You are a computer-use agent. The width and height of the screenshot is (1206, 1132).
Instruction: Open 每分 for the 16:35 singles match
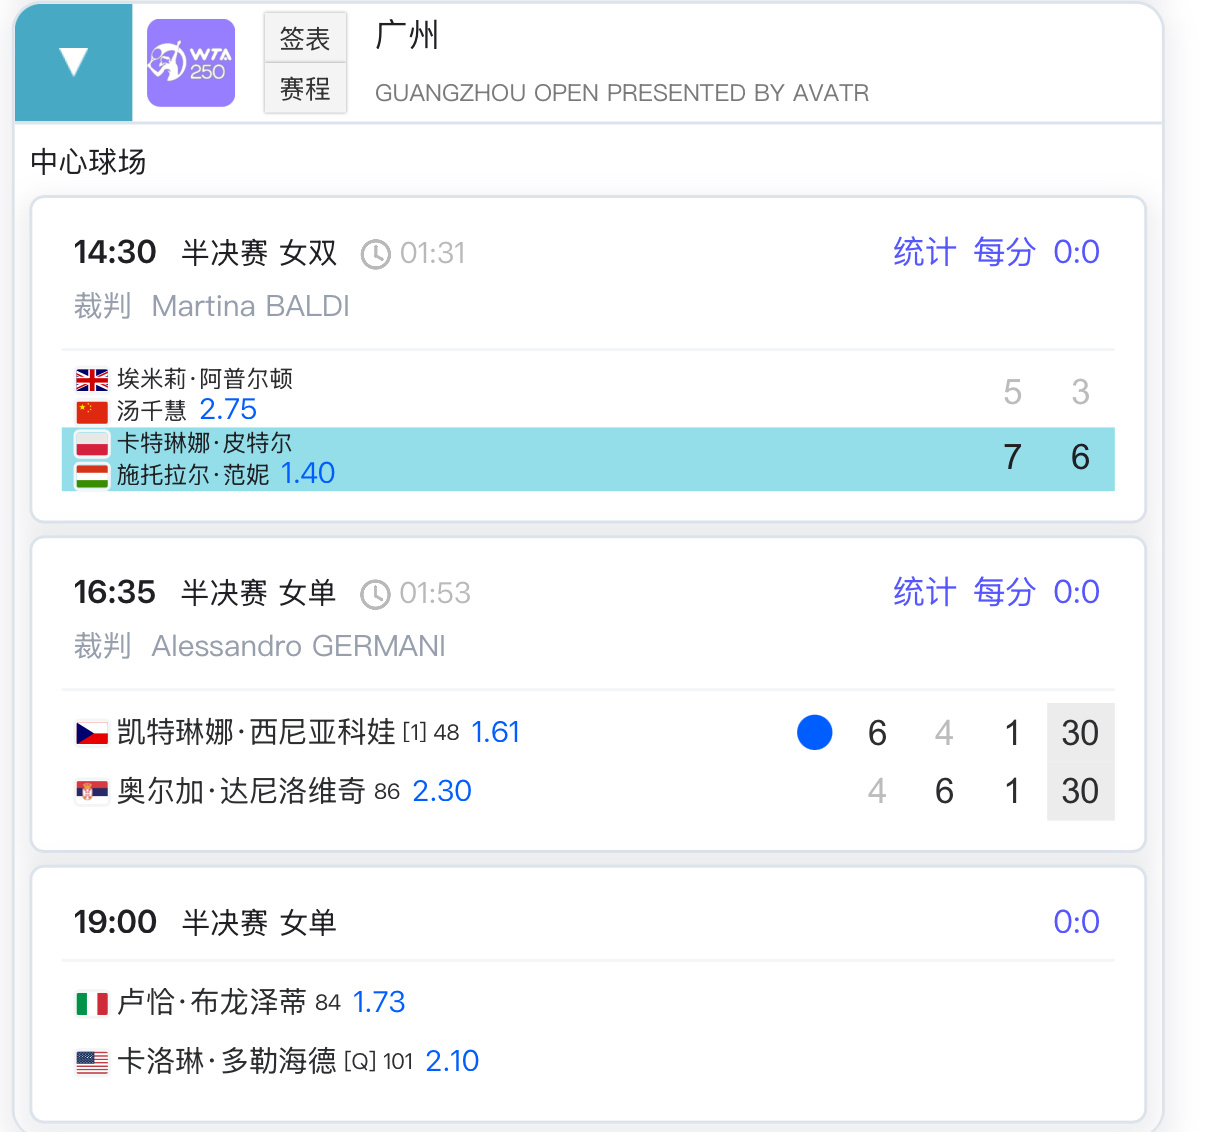tap(1004, 592)
